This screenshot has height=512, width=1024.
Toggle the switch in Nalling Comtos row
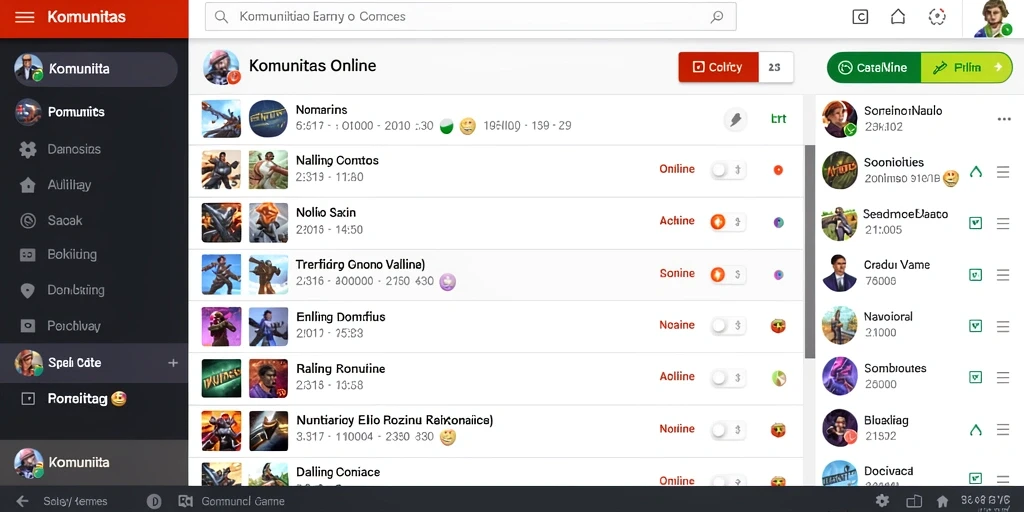(x=728, y=170)
